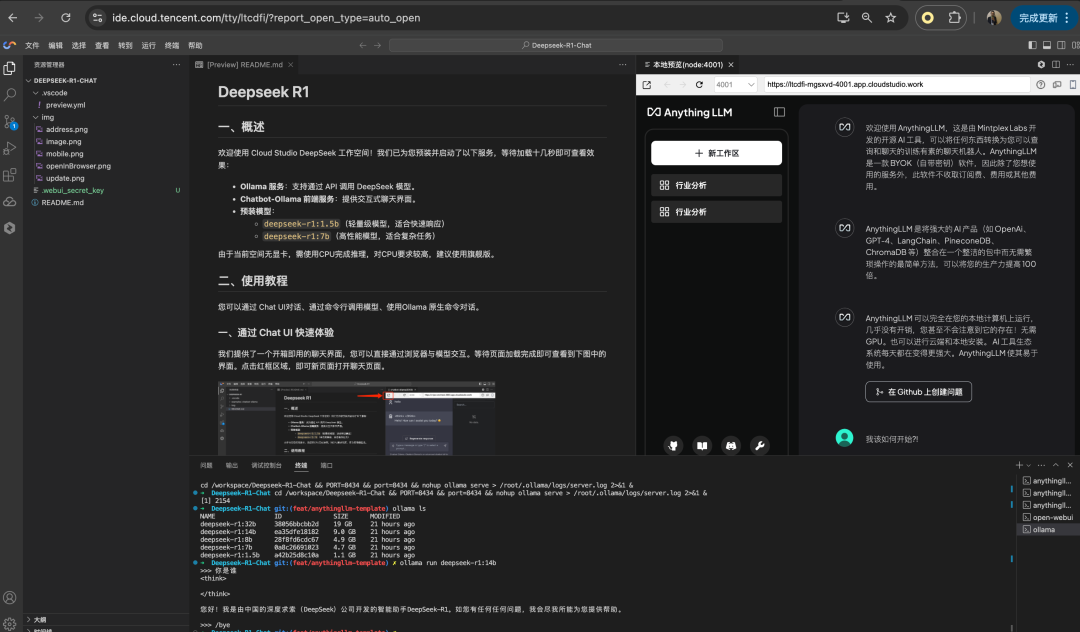Reload the local preview page
This screenshot has height=632, width=1080.
(699, 85)
